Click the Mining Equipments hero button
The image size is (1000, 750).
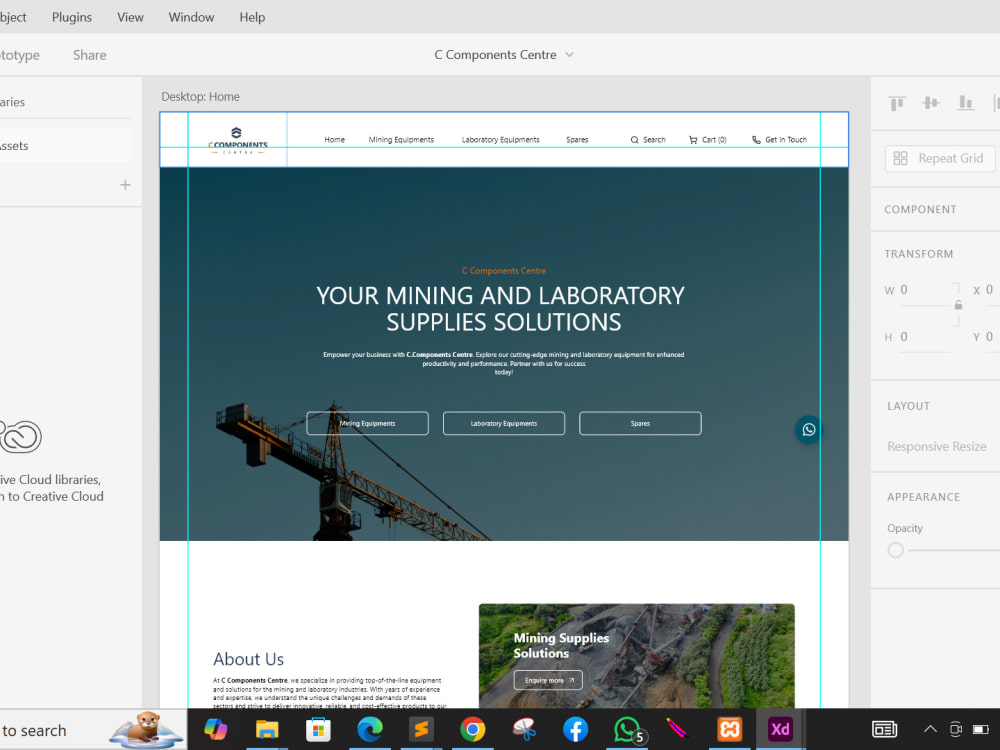pyautogui.click(x=367, y=423)
